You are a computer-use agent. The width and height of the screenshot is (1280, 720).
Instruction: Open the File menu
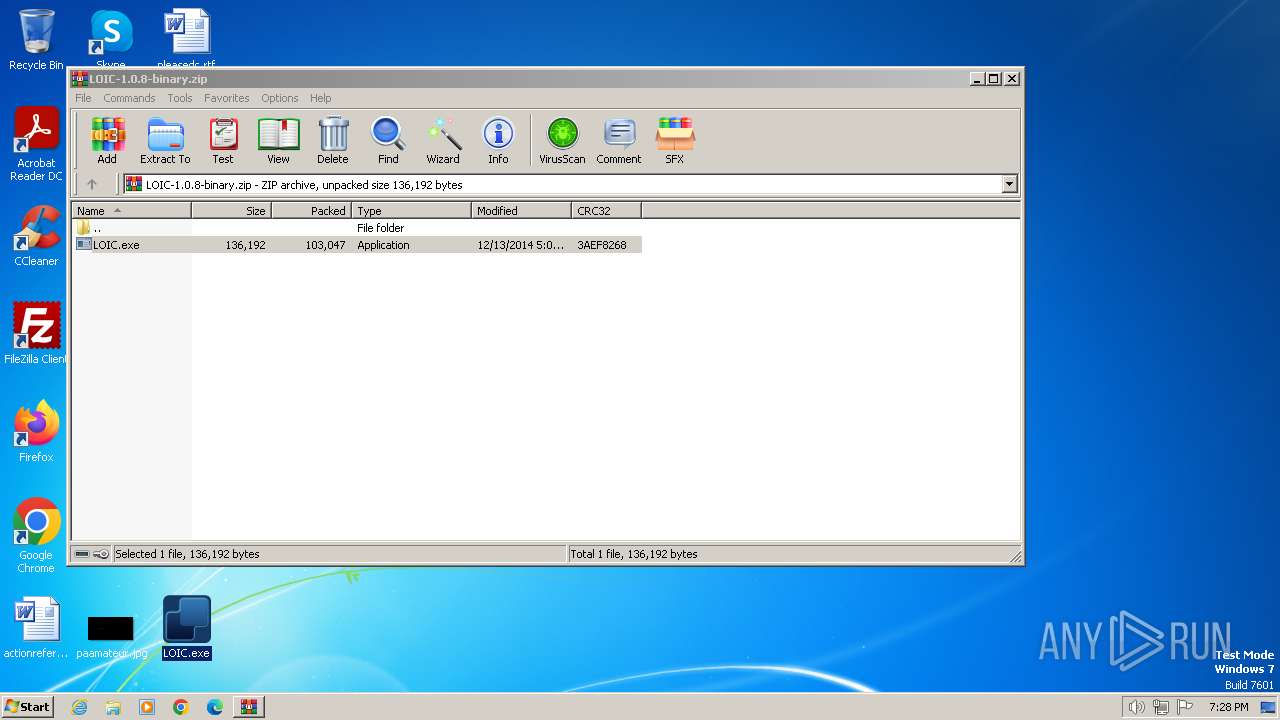point(83,98)
